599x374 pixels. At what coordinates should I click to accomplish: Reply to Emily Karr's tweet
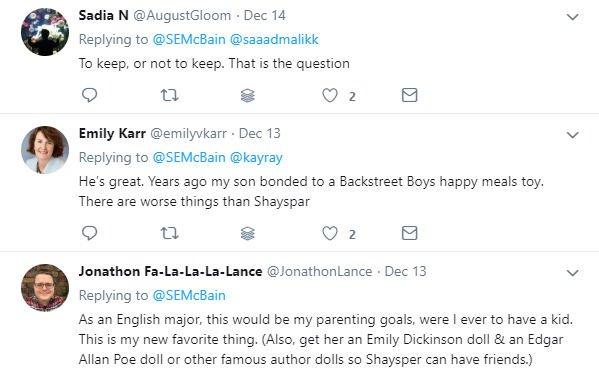pos(89,233)
